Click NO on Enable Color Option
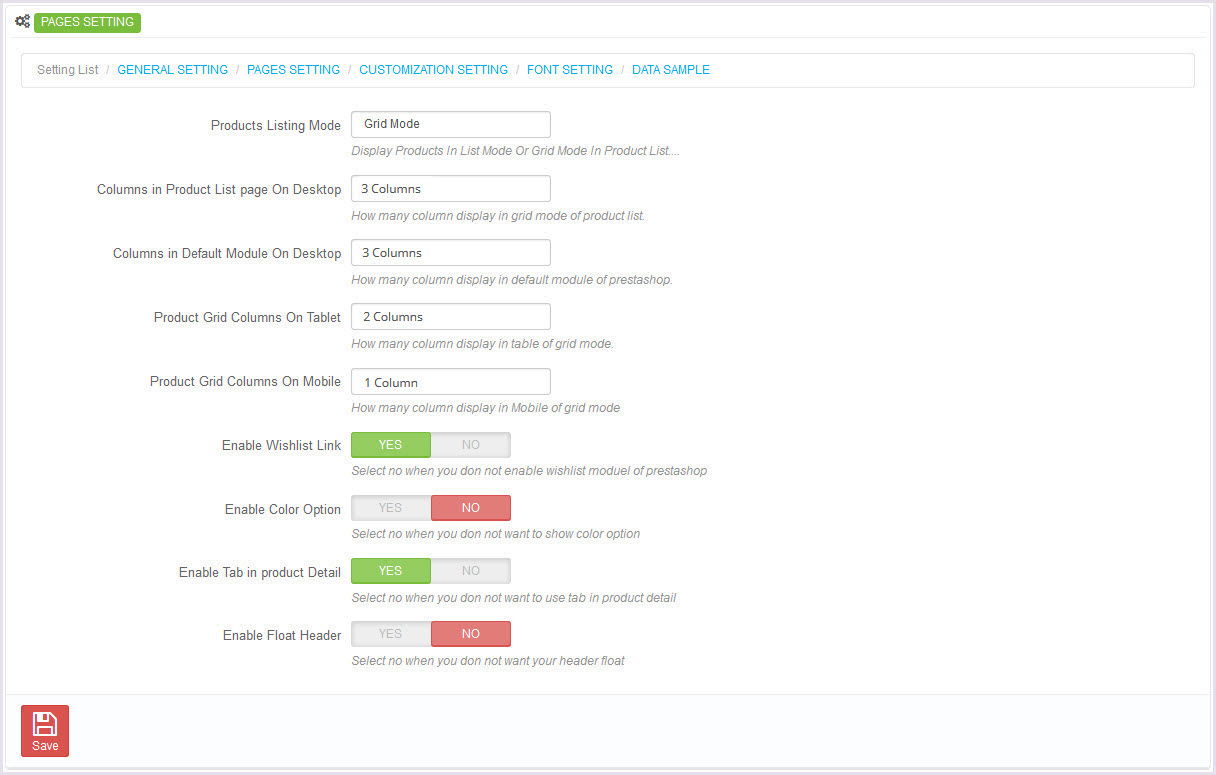 tap(470, 508)
